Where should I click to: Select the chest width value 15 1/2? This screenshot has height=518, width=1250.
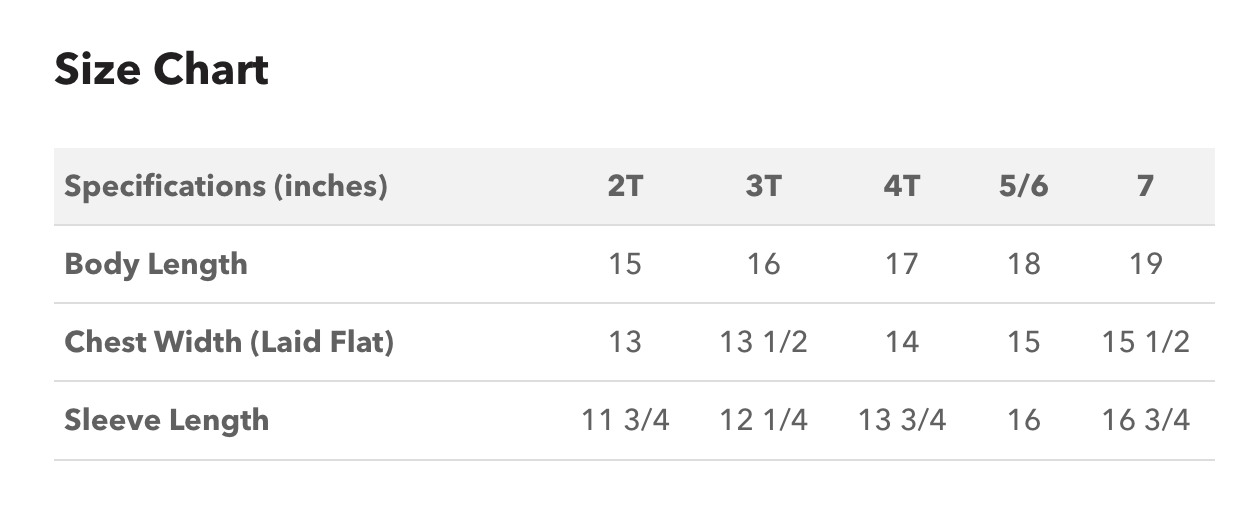click(x=1146, y=342)
